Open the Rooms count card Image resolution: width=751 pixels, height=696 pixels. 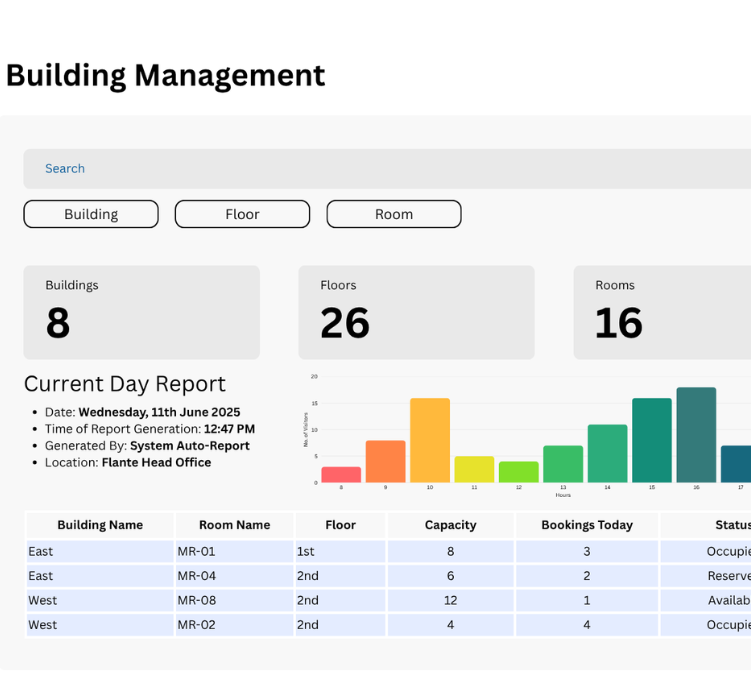[662, 312]
